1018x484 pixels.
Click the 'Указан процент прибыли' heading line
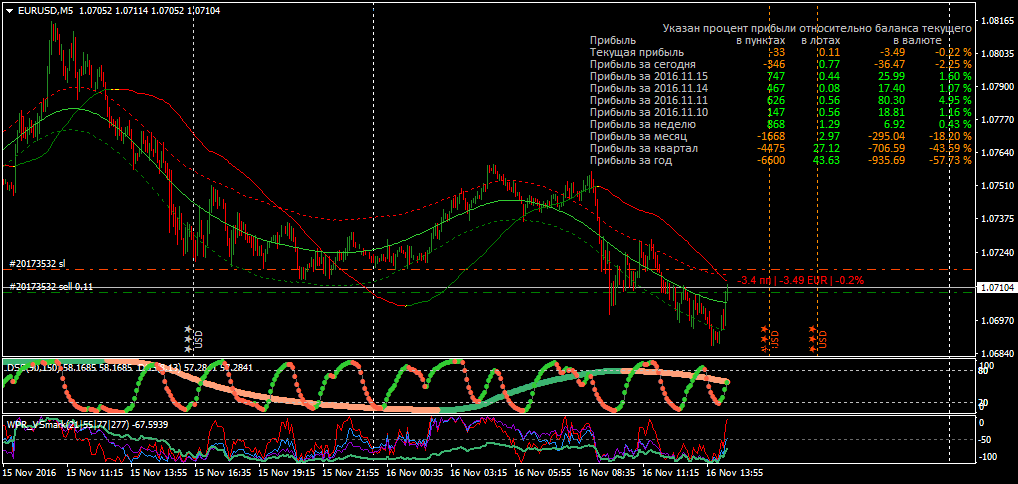[817, 29]
